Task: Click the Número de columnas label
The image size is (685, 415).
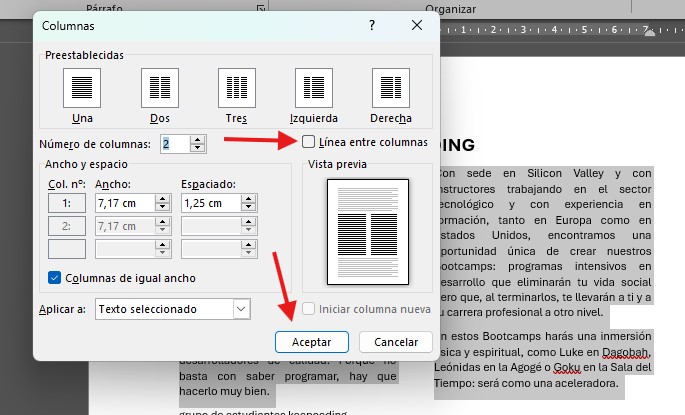Action: click(95, 144)
